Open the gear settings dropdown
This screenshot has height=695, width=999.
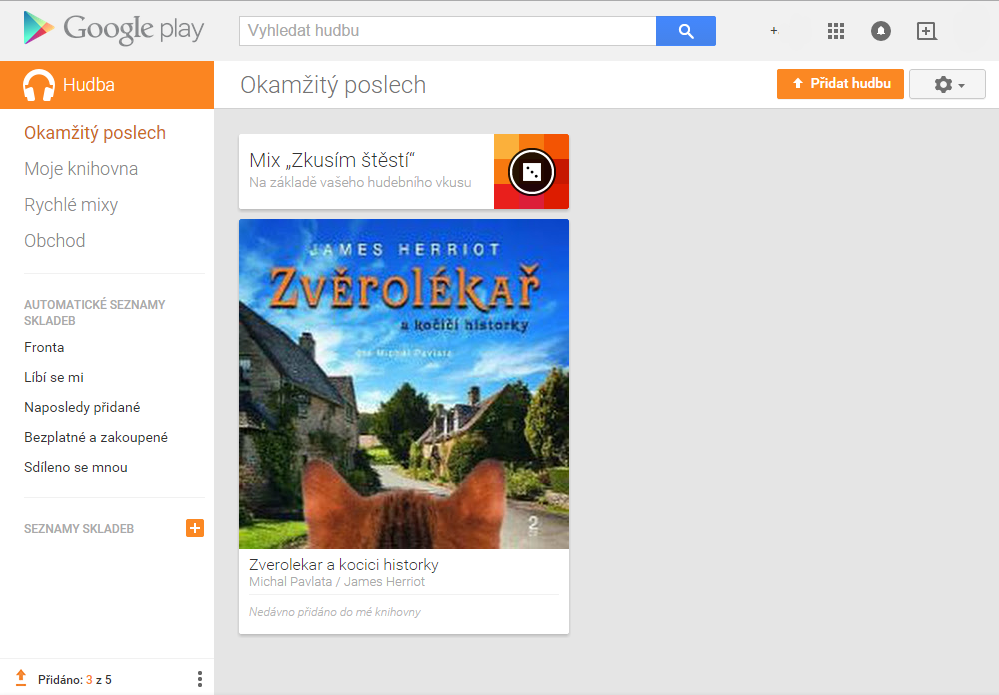click(x=946, y=84)
